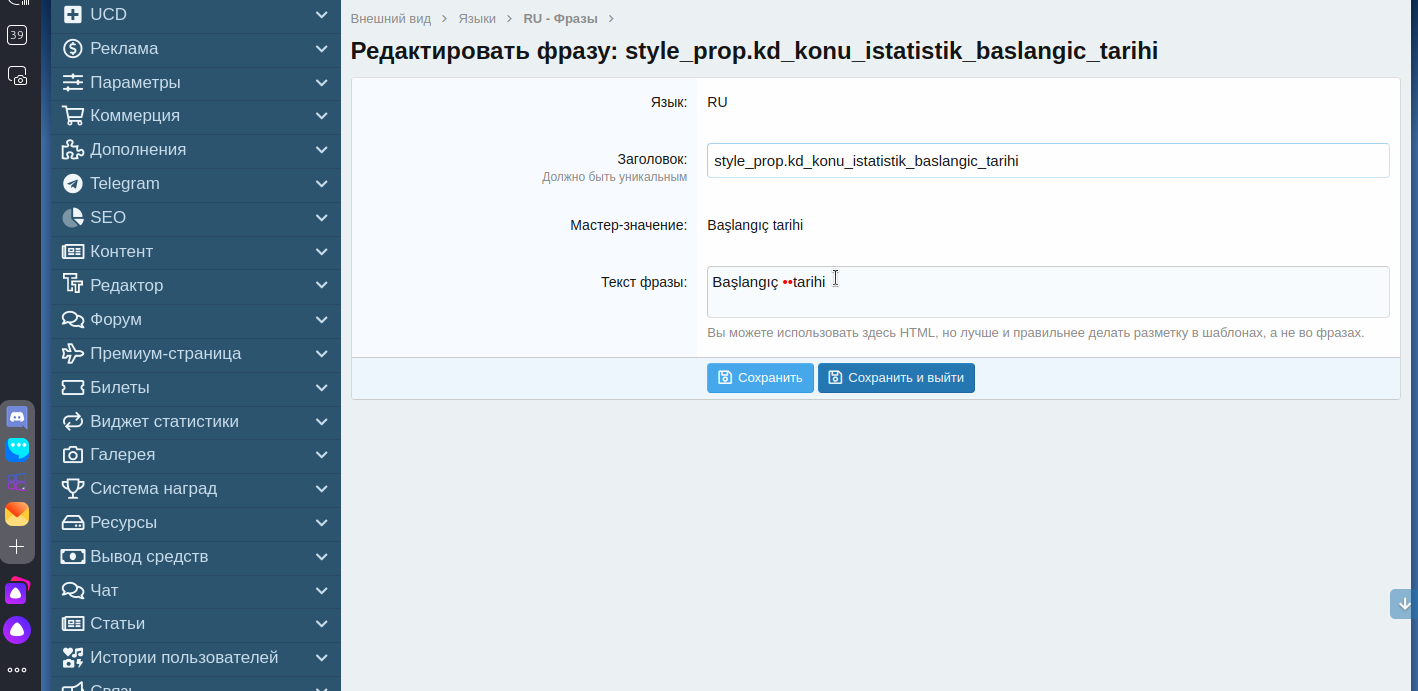Go to Языки breadcrumb link
The image size is (1418, 691).
coord(477,19)
